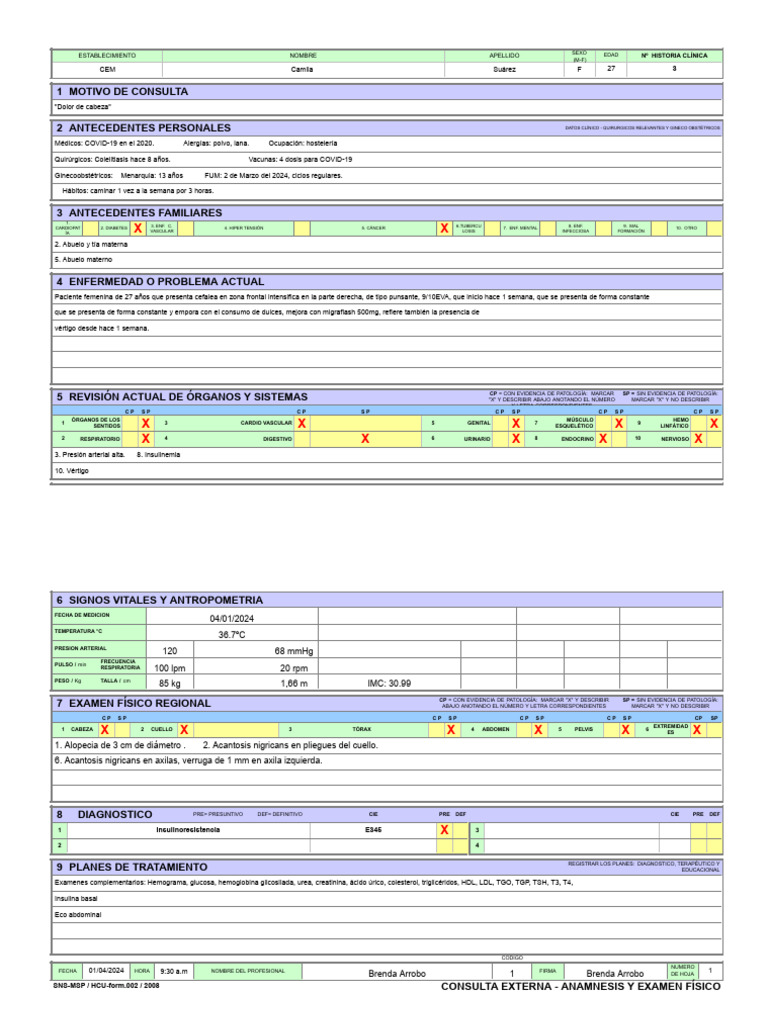
Task: Click the Apellido field containing Suárez
Action: 504,69
